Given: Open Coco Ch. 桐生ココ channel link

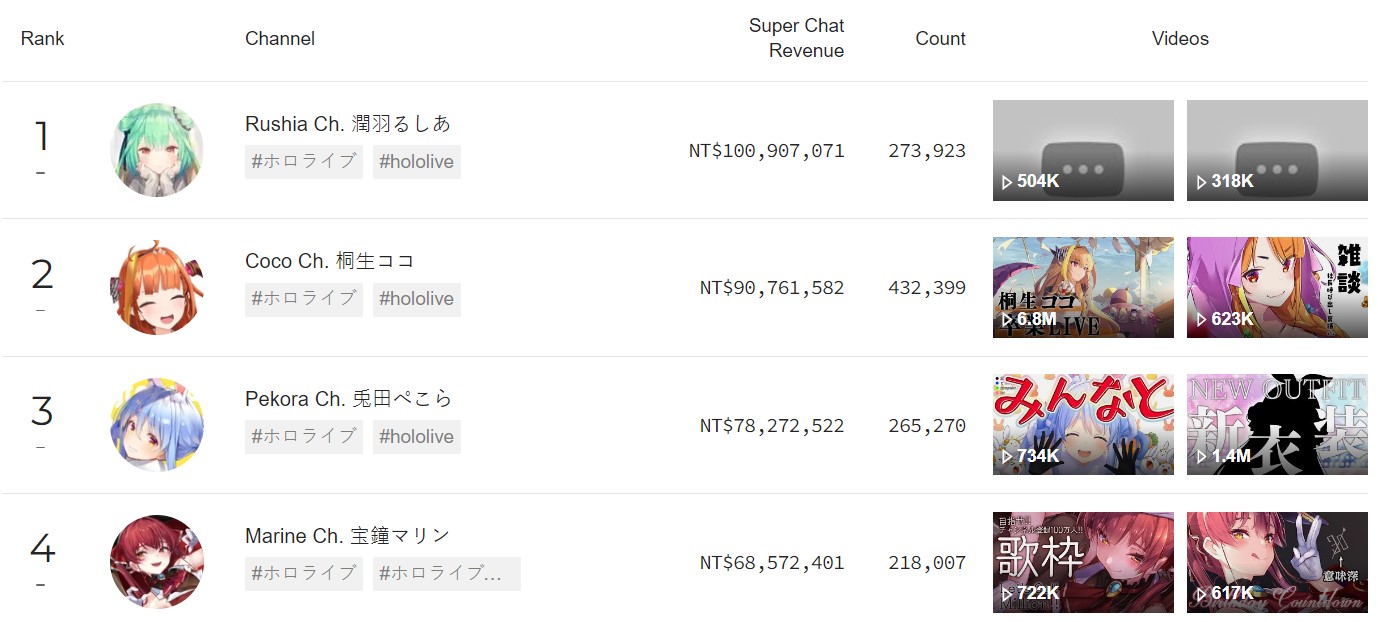Looking at the screenshot, I should point(330,261).
